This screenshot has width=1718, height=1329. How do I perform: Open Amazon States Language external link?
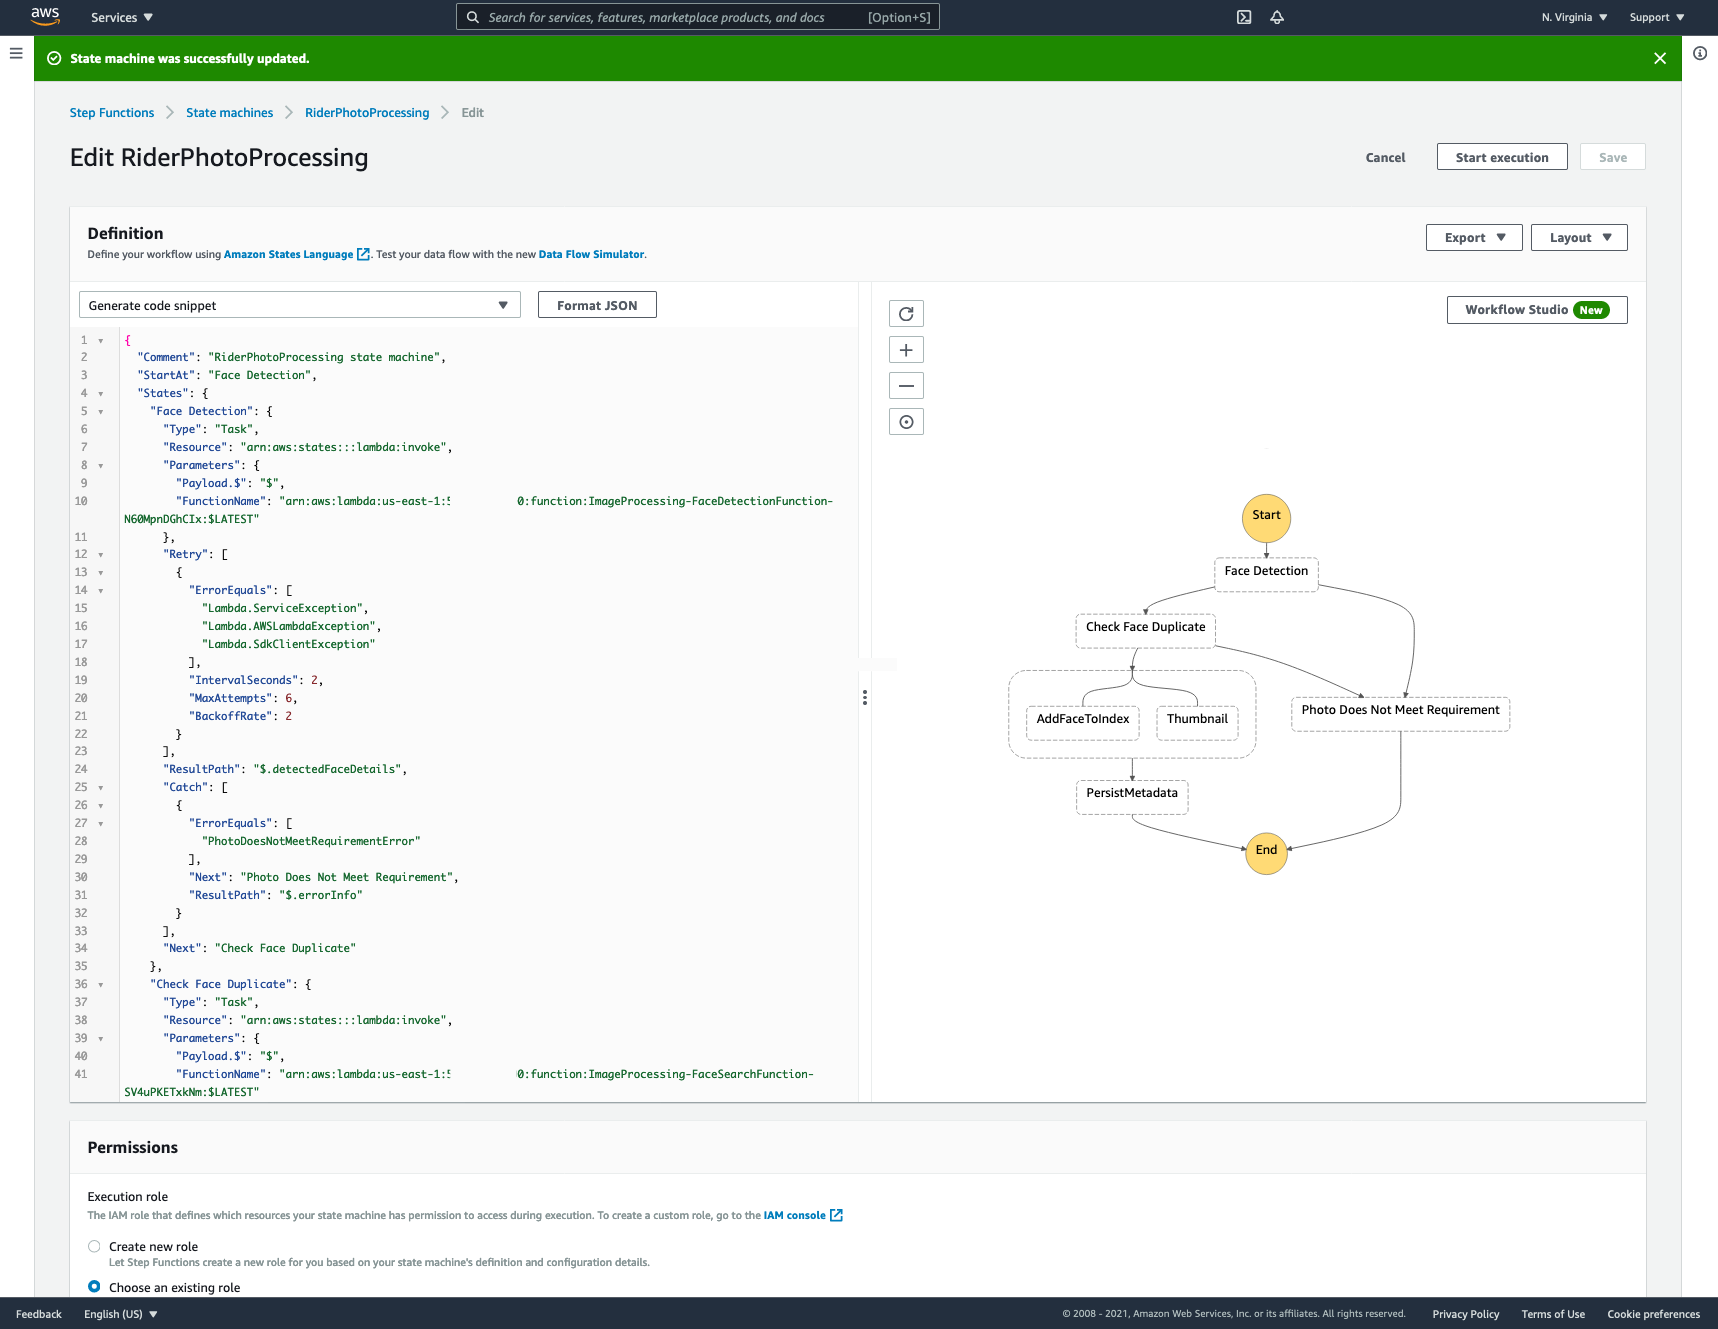click(x=296, y=254)
